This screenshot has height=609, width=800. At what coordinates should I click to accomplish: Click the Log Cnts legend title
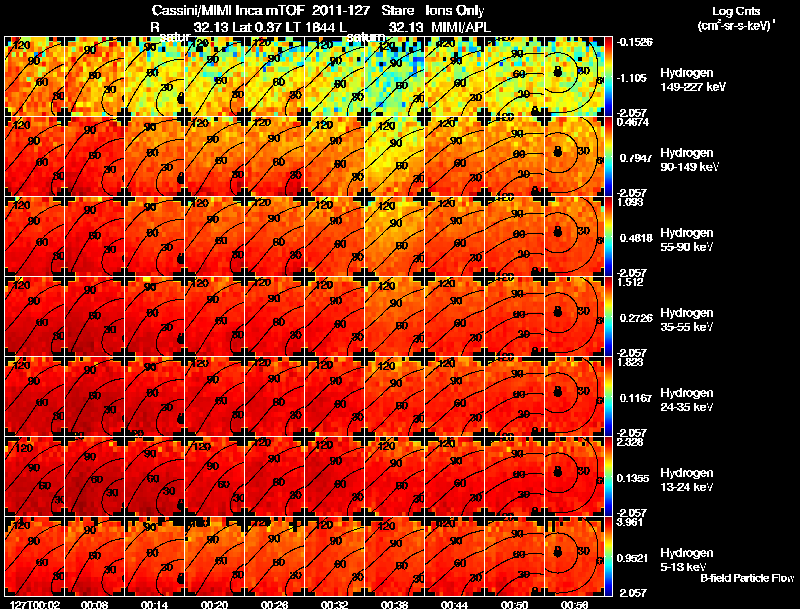[736, 11]
